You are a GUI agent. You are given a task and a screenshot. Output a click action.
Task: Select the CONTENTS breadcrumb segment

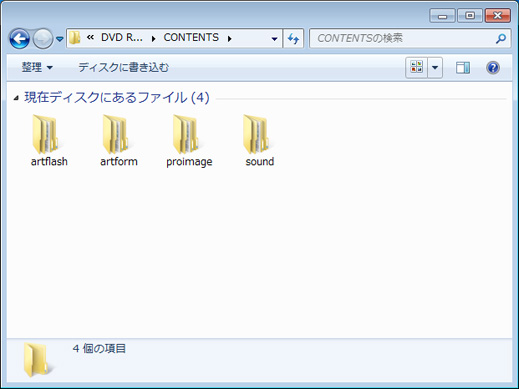[x=191, y=38]
